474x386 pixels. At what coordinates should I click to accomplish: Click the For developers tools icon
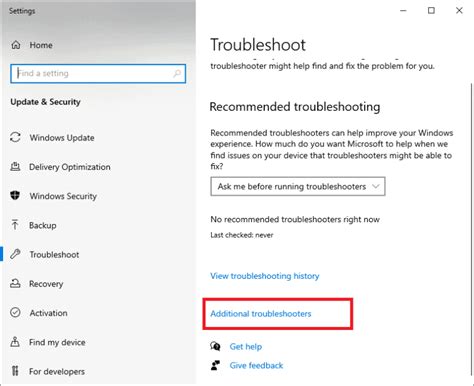point(15,371)
